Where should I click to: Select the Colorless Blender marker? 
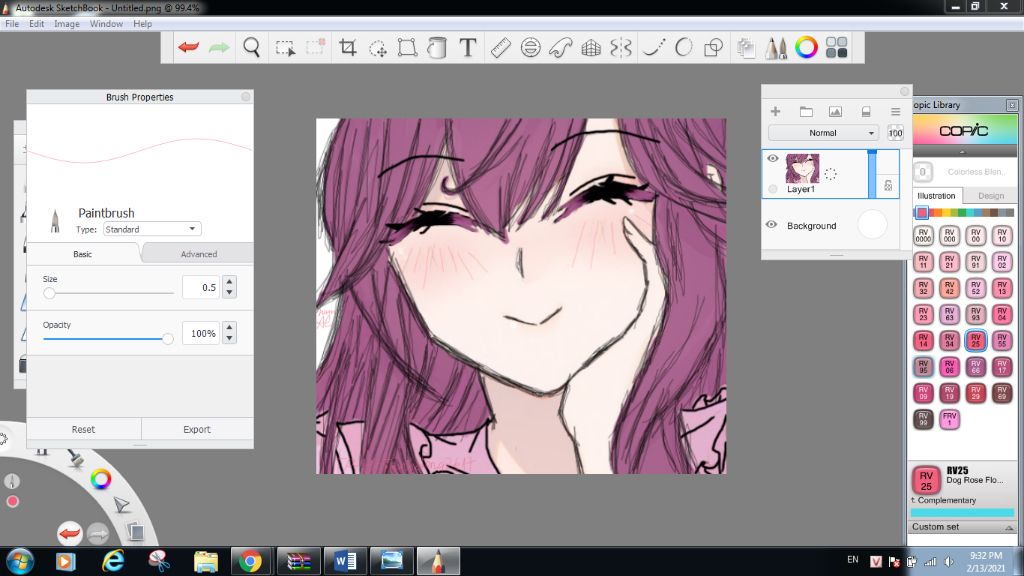(x=922, y=172)
